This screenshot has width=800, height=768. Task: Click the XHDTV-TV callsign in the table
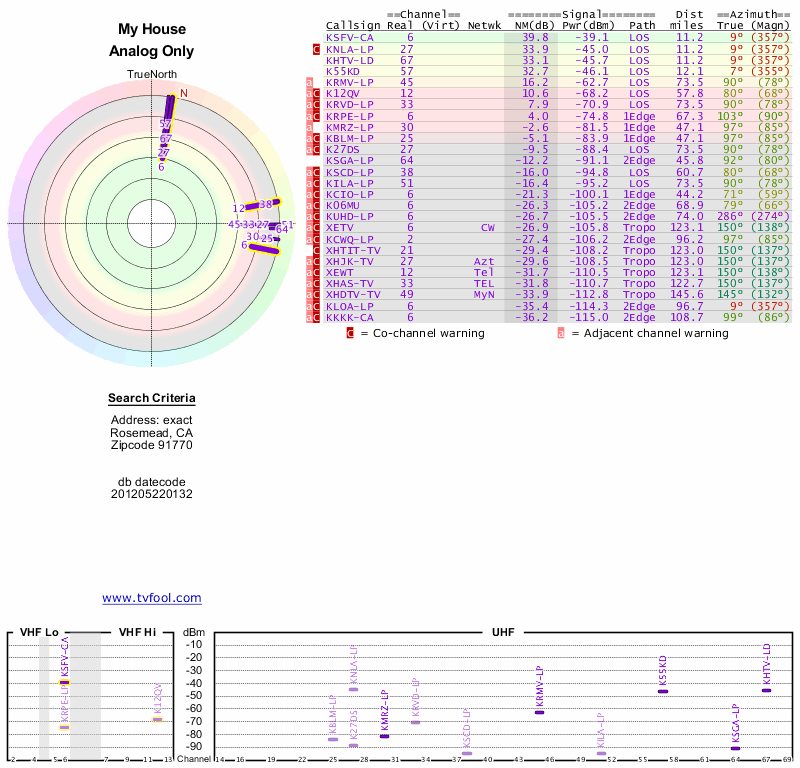[353, 295]
